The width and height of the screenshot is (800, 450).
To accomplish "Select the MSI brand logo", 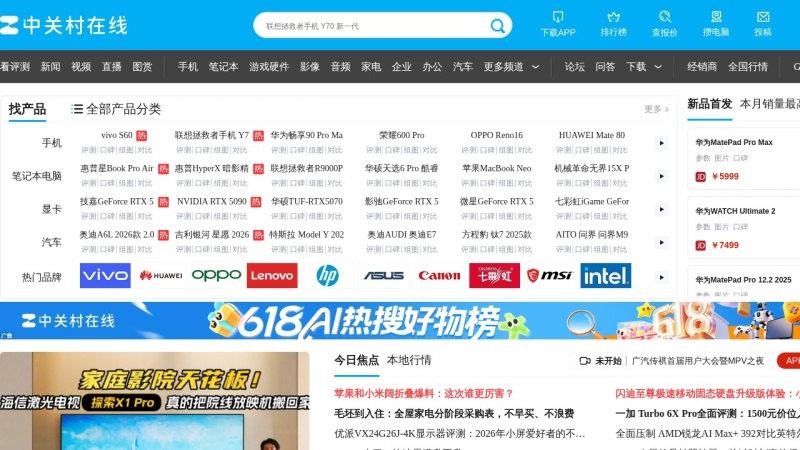I will [550, 276].
